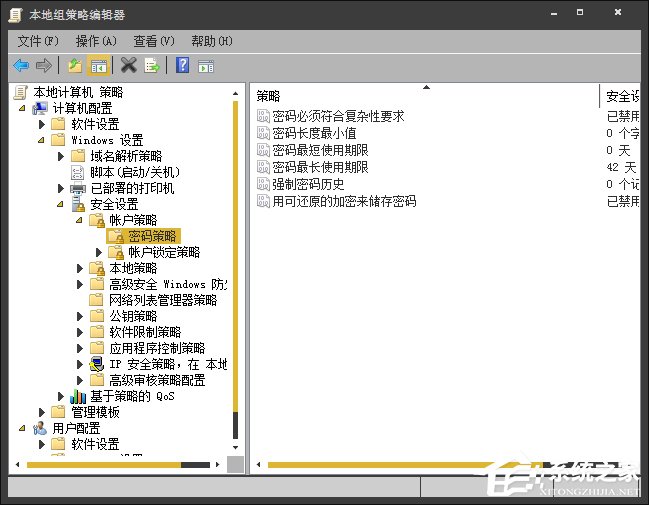This screenshot has height=505, width=649.
Task: Open the 文件(F) menu
Action: (38, 41)
